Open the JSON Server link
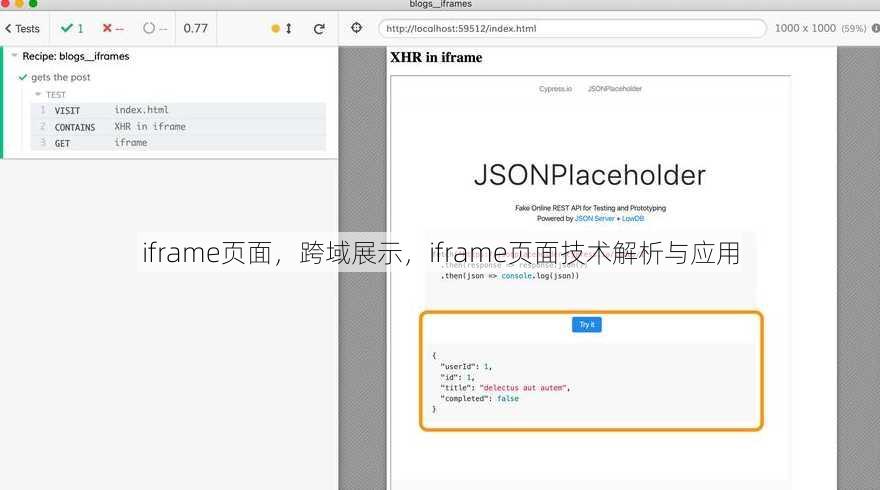Screen dimensions: 880x490 click(x=594, y=218)
